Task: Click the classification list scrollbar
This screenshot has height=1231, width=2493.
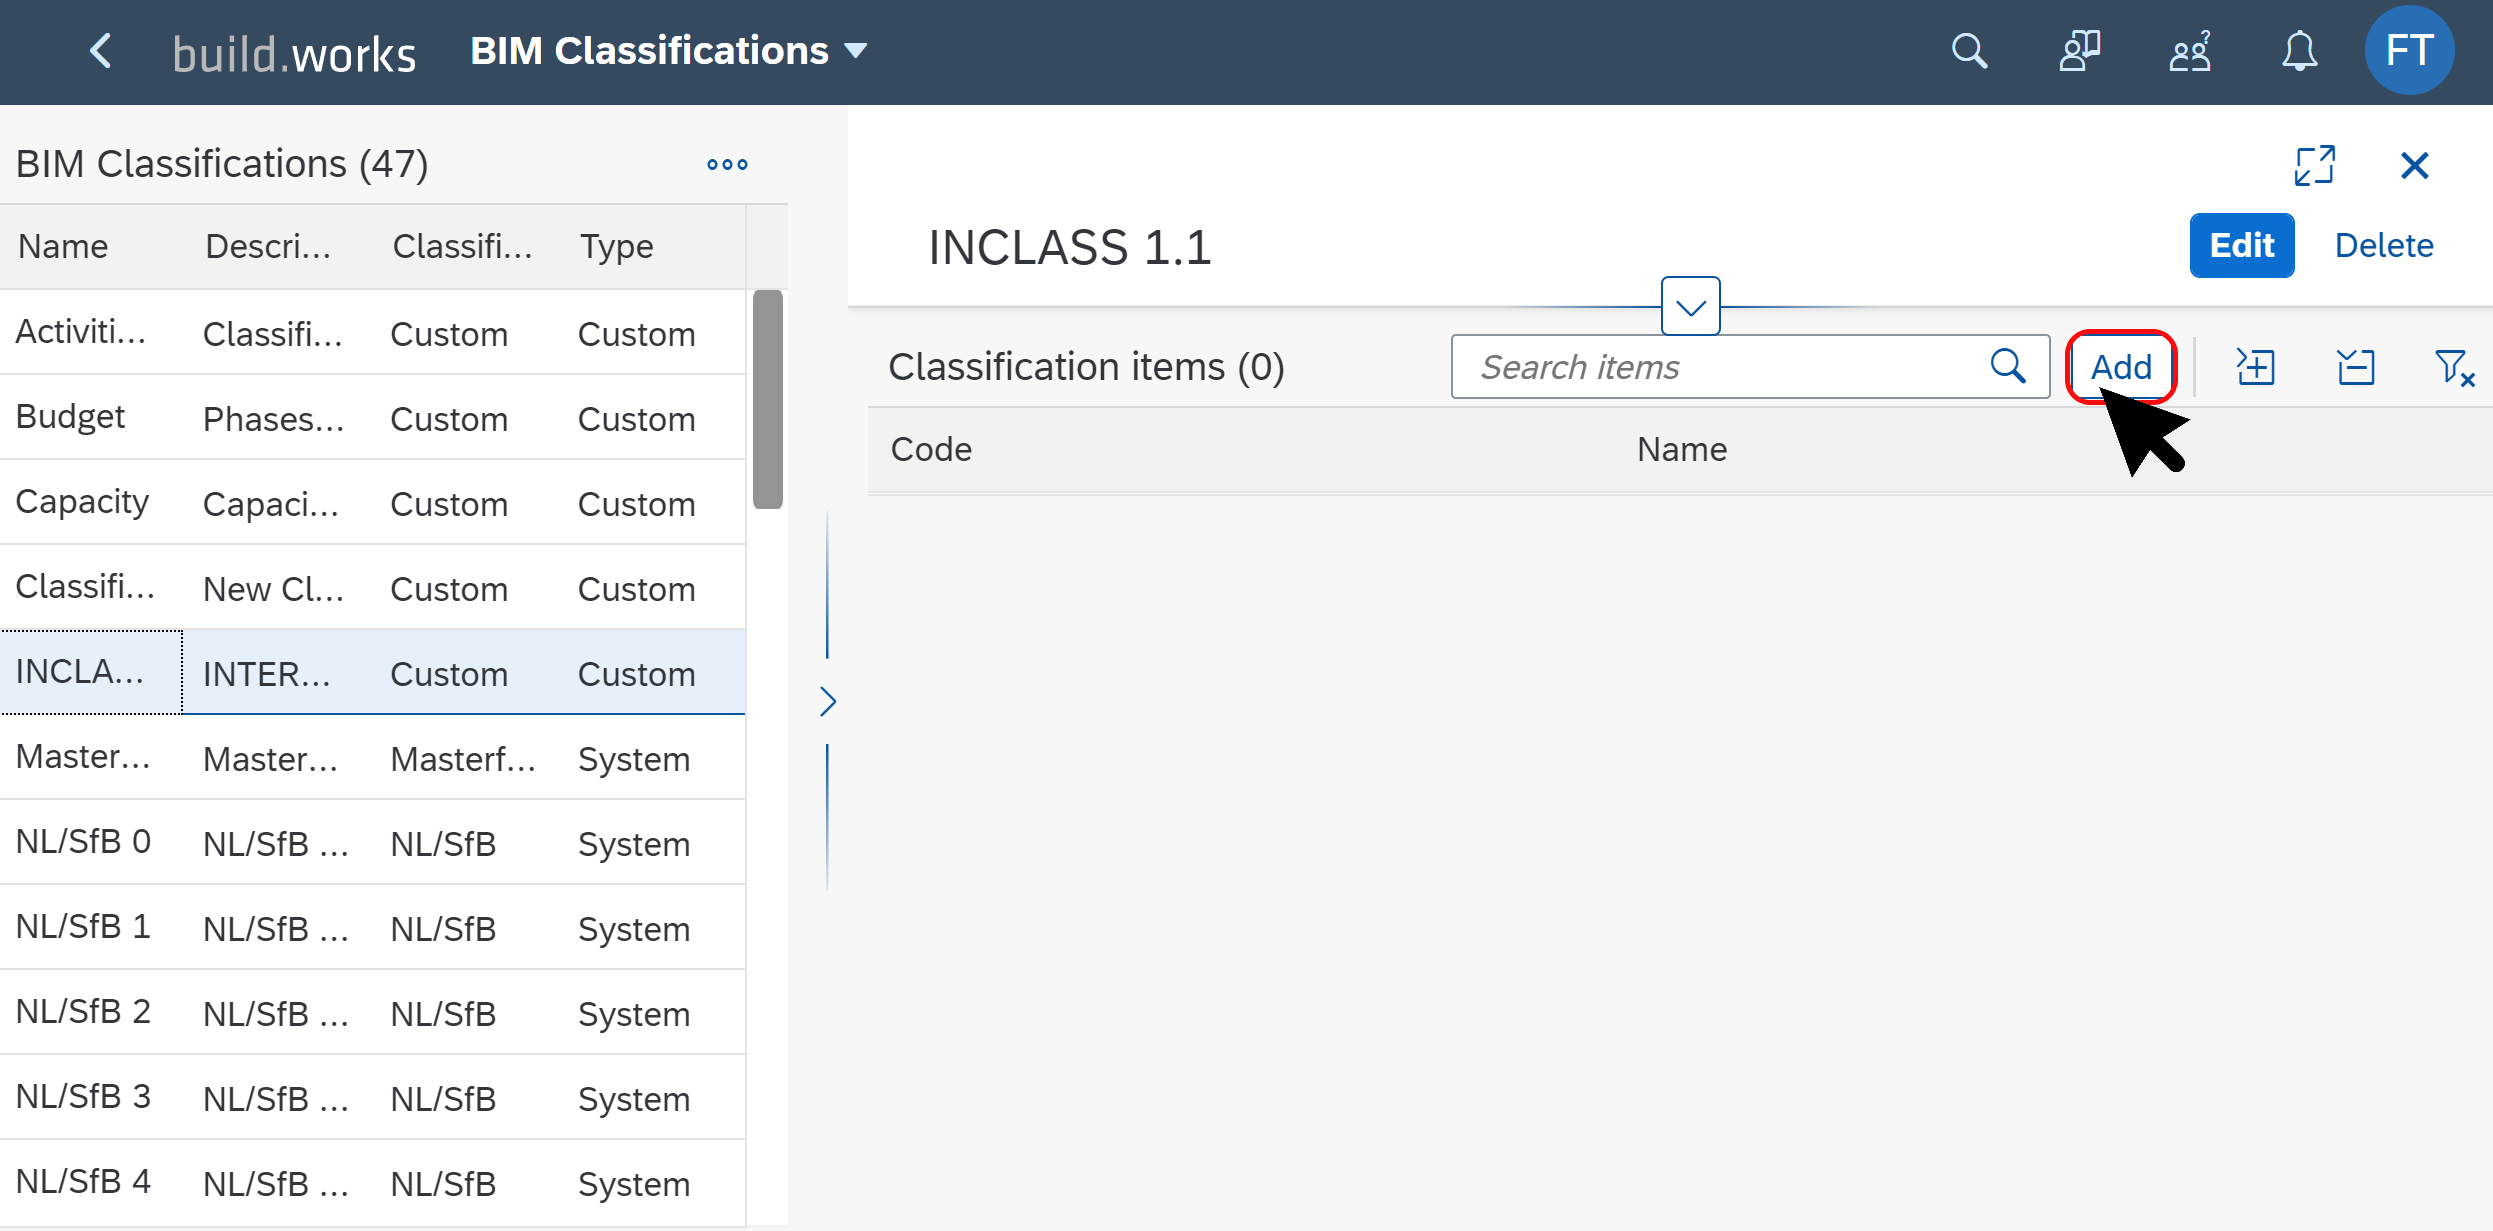Action: 767,400
